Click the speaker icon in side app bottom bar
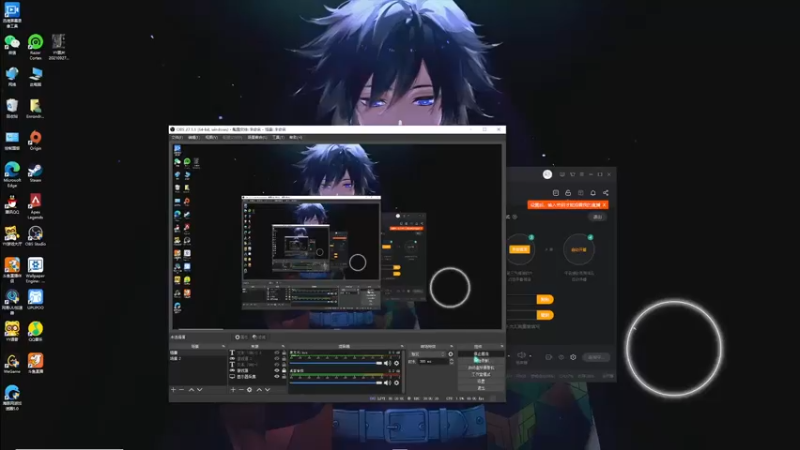 click(x=521, y=355)
